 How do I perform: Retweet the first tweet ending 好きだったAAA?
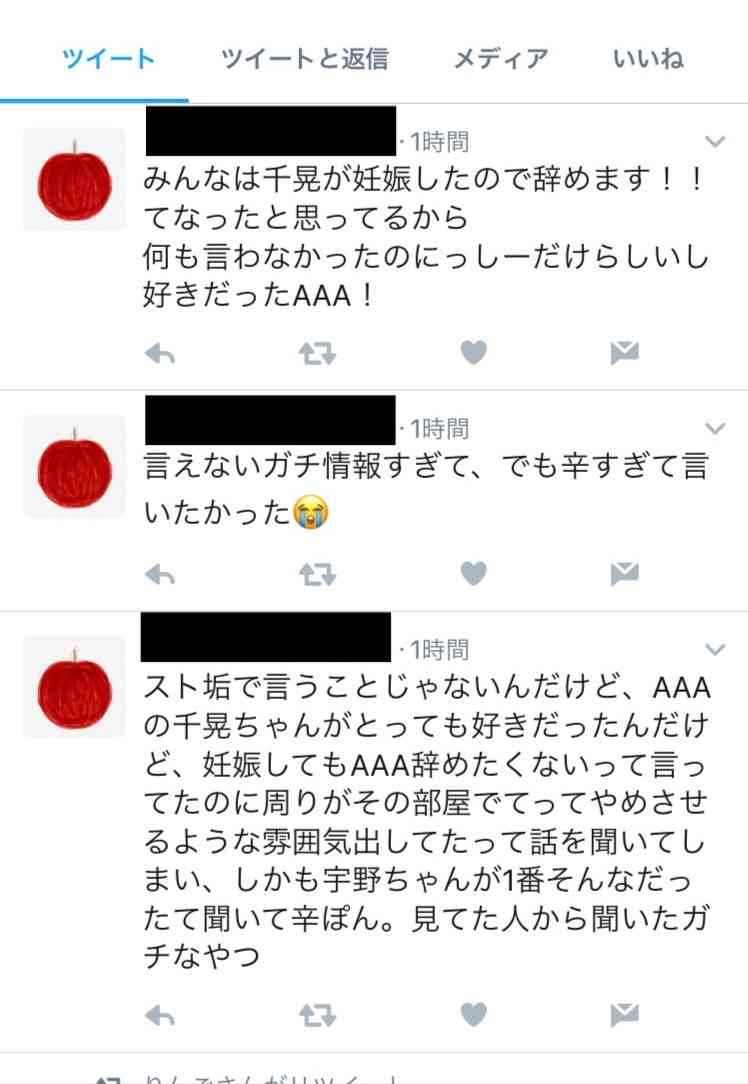click(x=317, y=354)
